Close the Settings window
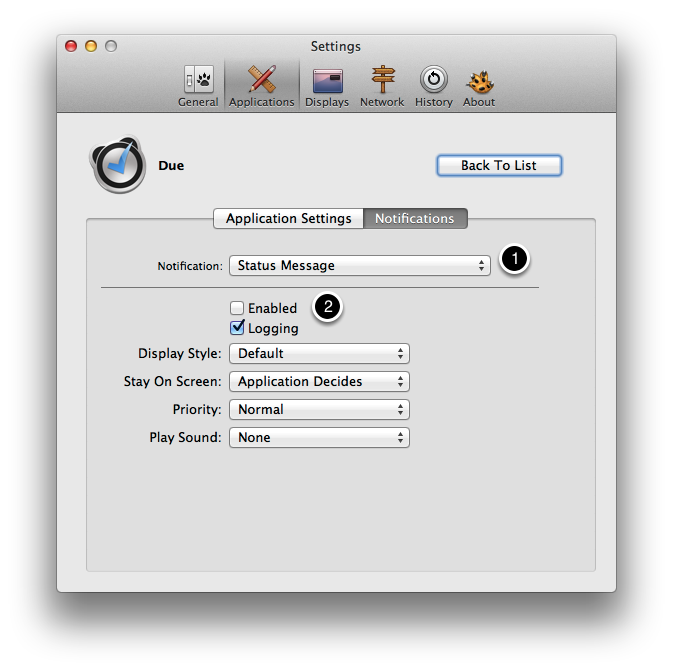Image resolution: width=673 pixels, height=671 pixels. [71, 46]
